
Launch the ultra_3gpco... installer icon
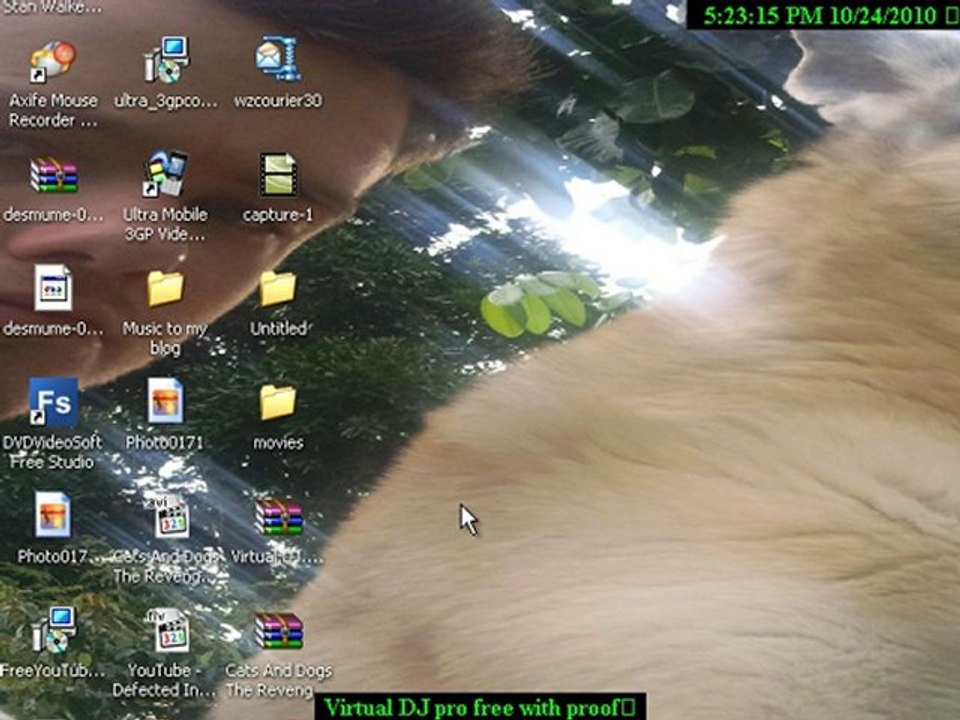[167, 60]
